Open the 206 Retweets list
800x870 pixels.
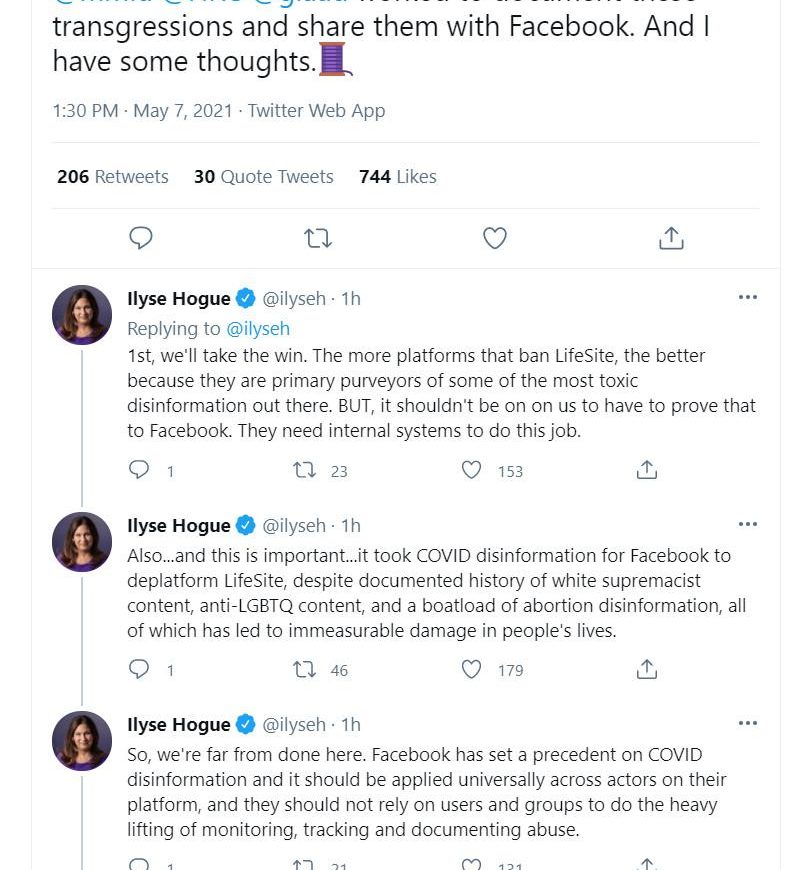[x=113, y=177]
